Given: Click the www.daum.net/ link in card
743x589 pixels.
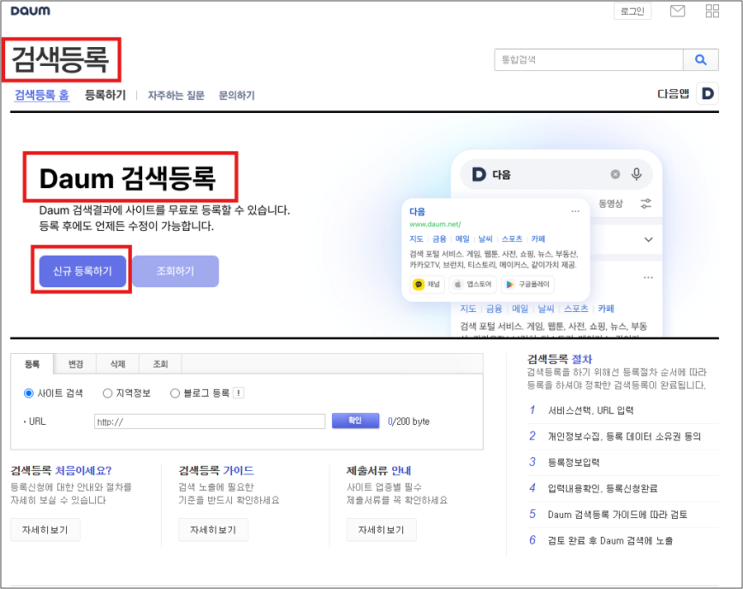Looking at the screenshot, I should tap(435, 224).
